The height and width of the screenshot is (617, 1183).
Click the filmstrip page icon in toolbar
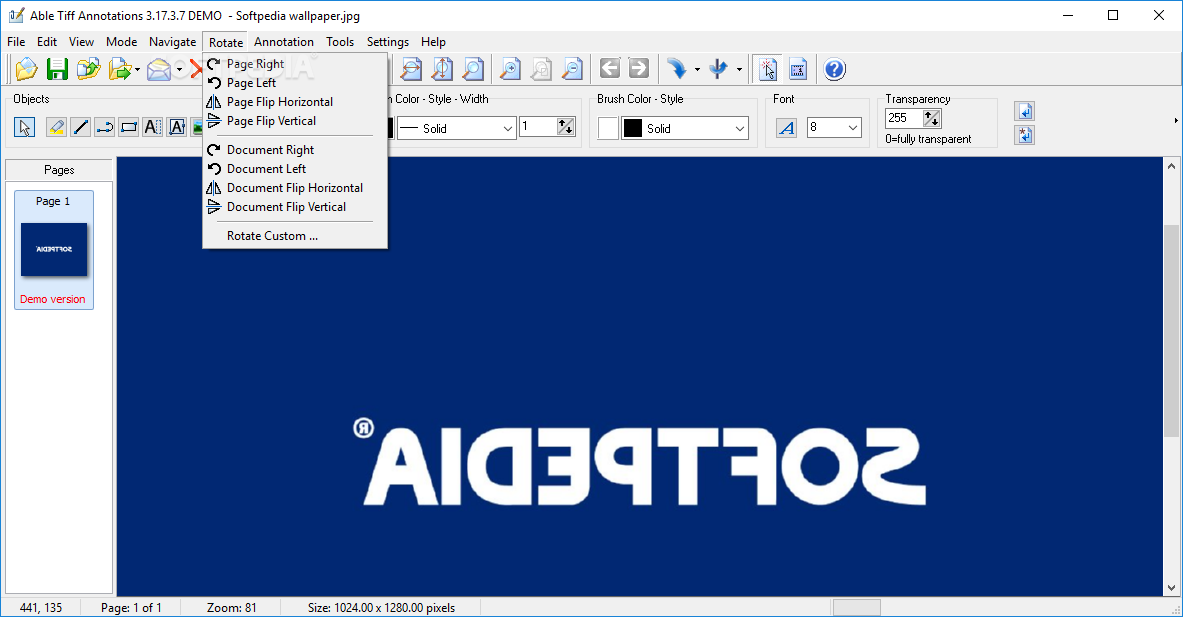pyautogui.click(x=798, y=69)
